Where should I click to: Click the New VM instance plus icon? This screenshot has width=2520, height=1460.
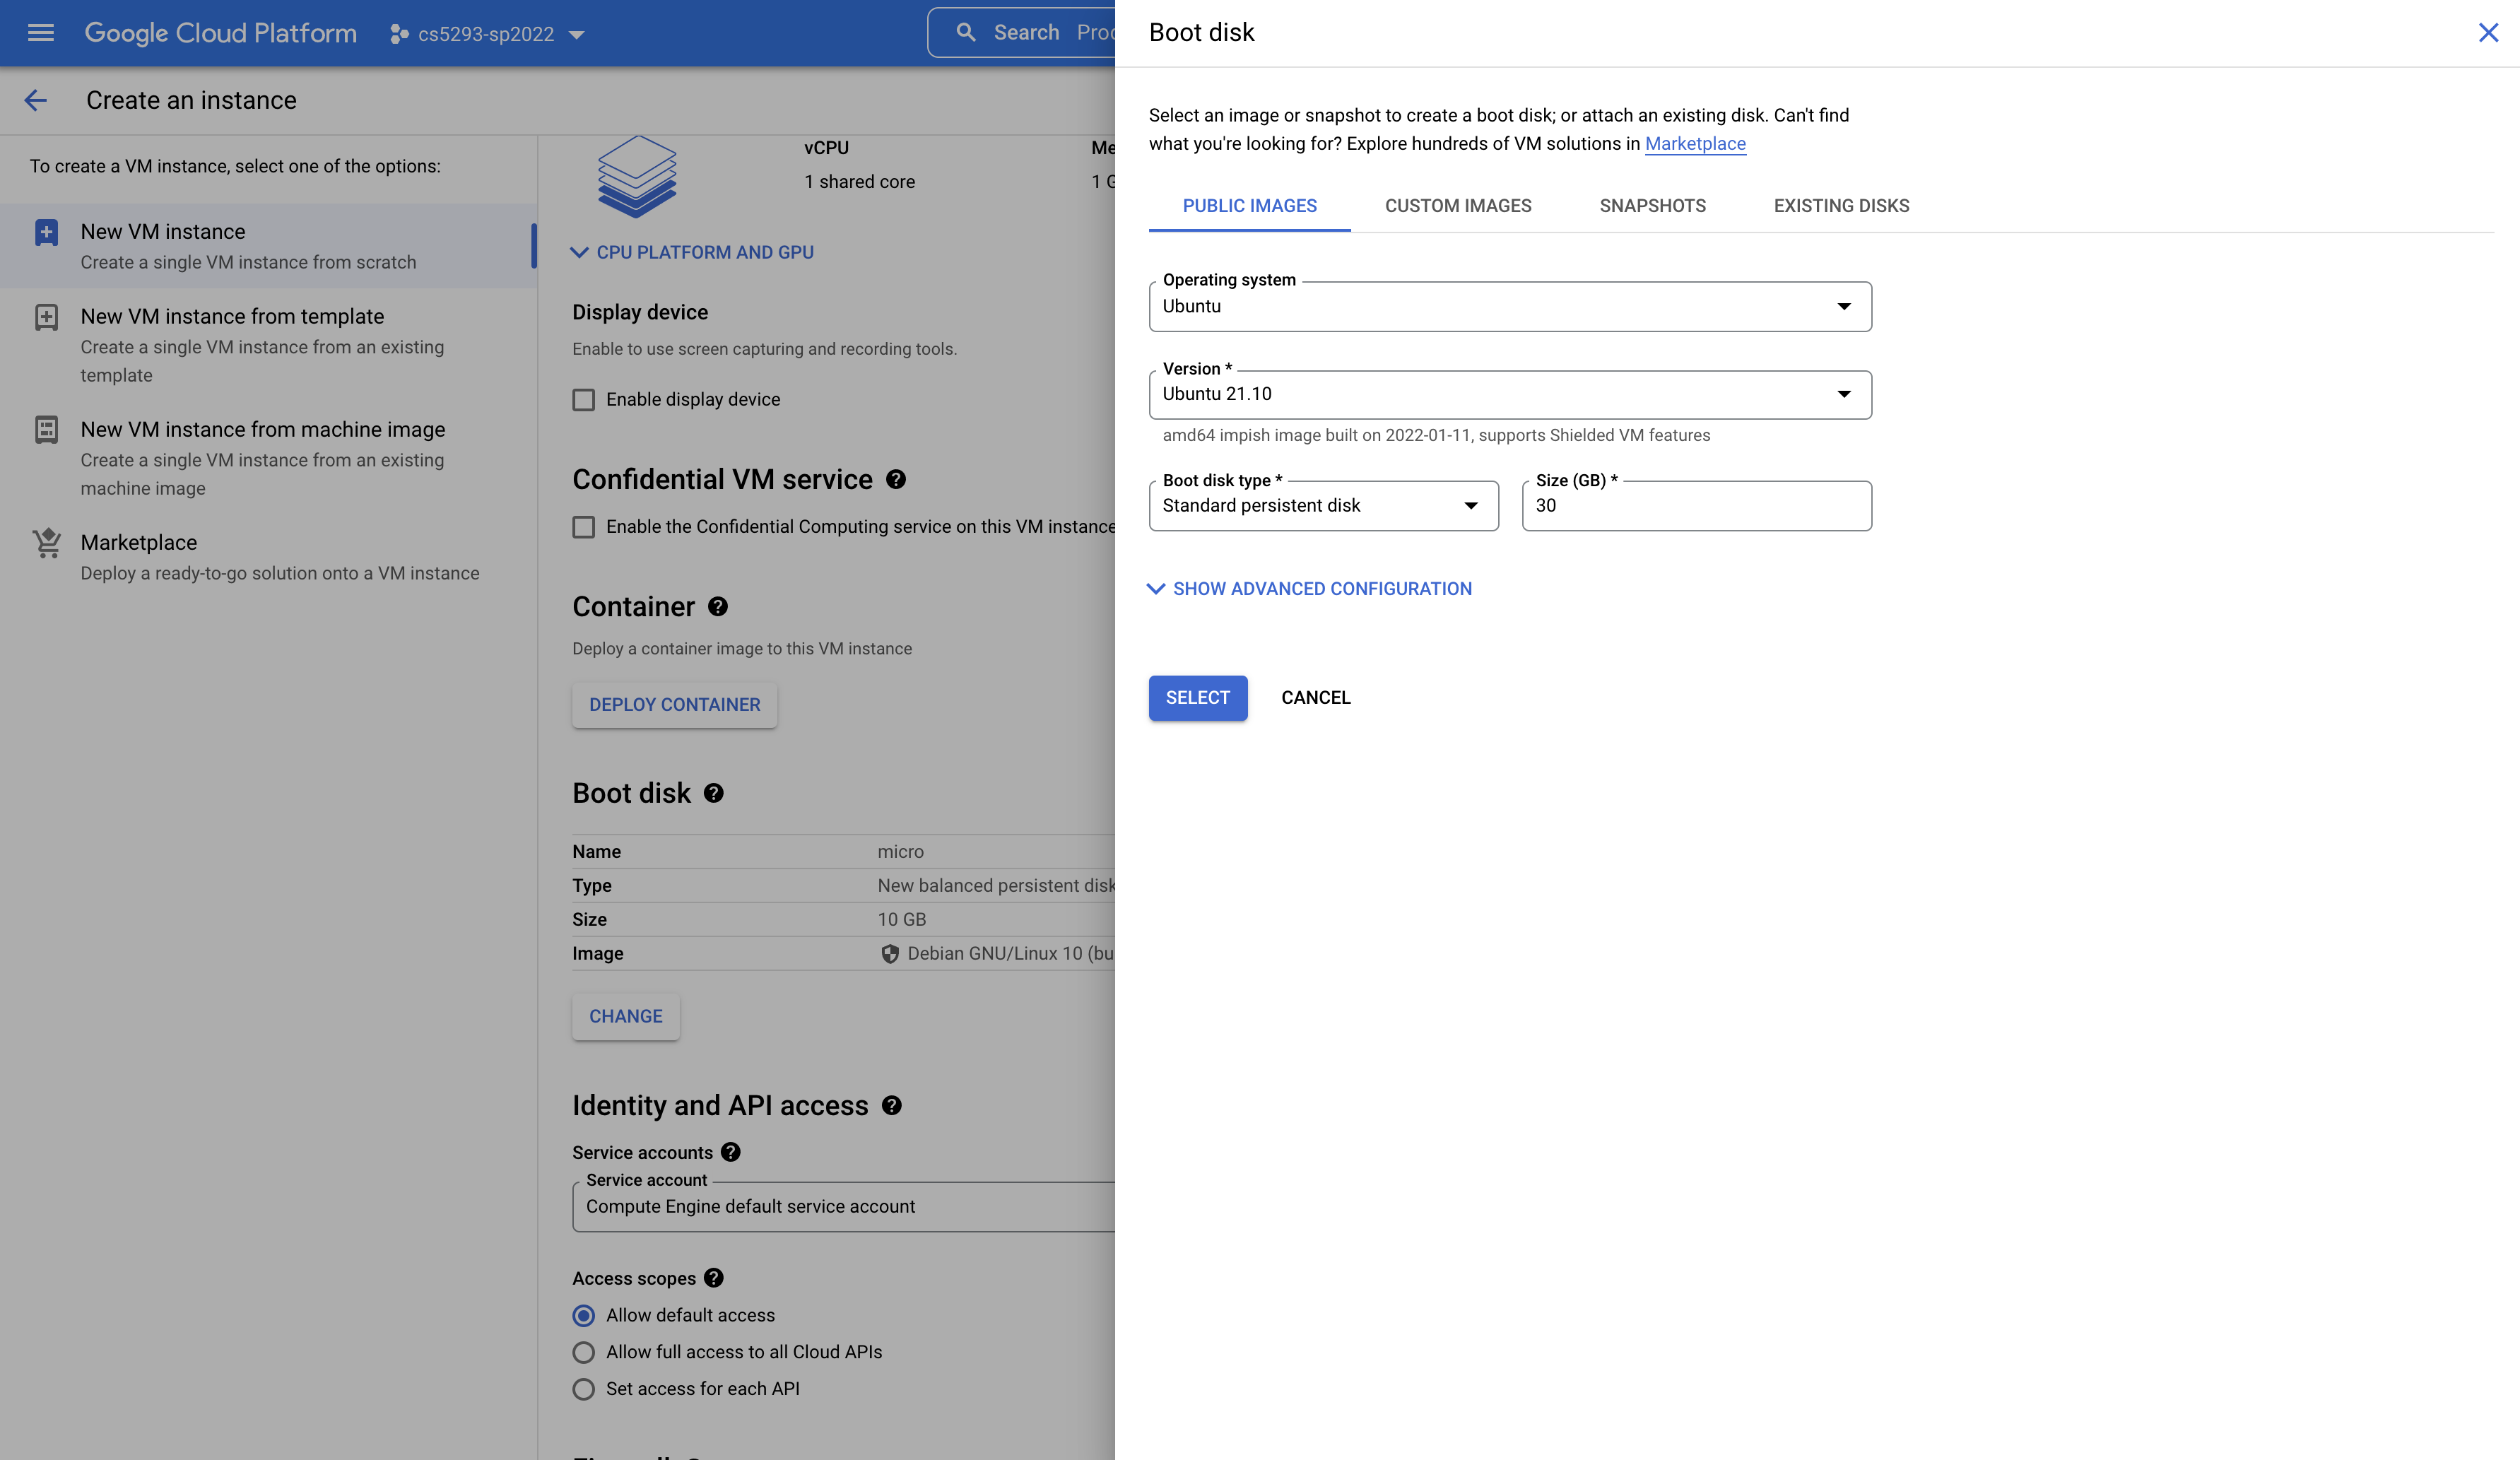[x=46, y=232]
